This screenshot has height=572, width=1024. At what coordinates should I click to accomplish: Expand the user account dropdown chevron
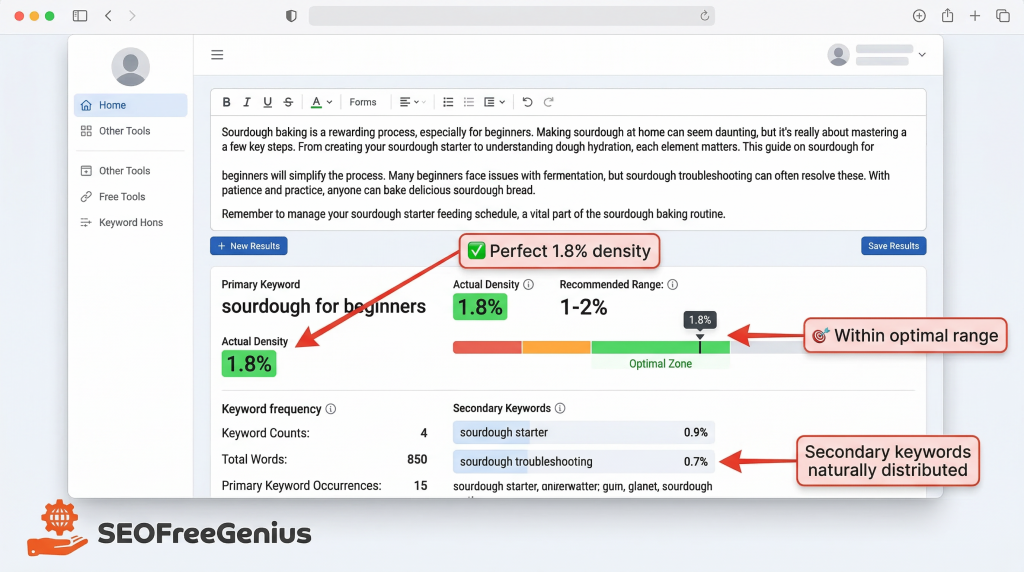click(922, 55)
